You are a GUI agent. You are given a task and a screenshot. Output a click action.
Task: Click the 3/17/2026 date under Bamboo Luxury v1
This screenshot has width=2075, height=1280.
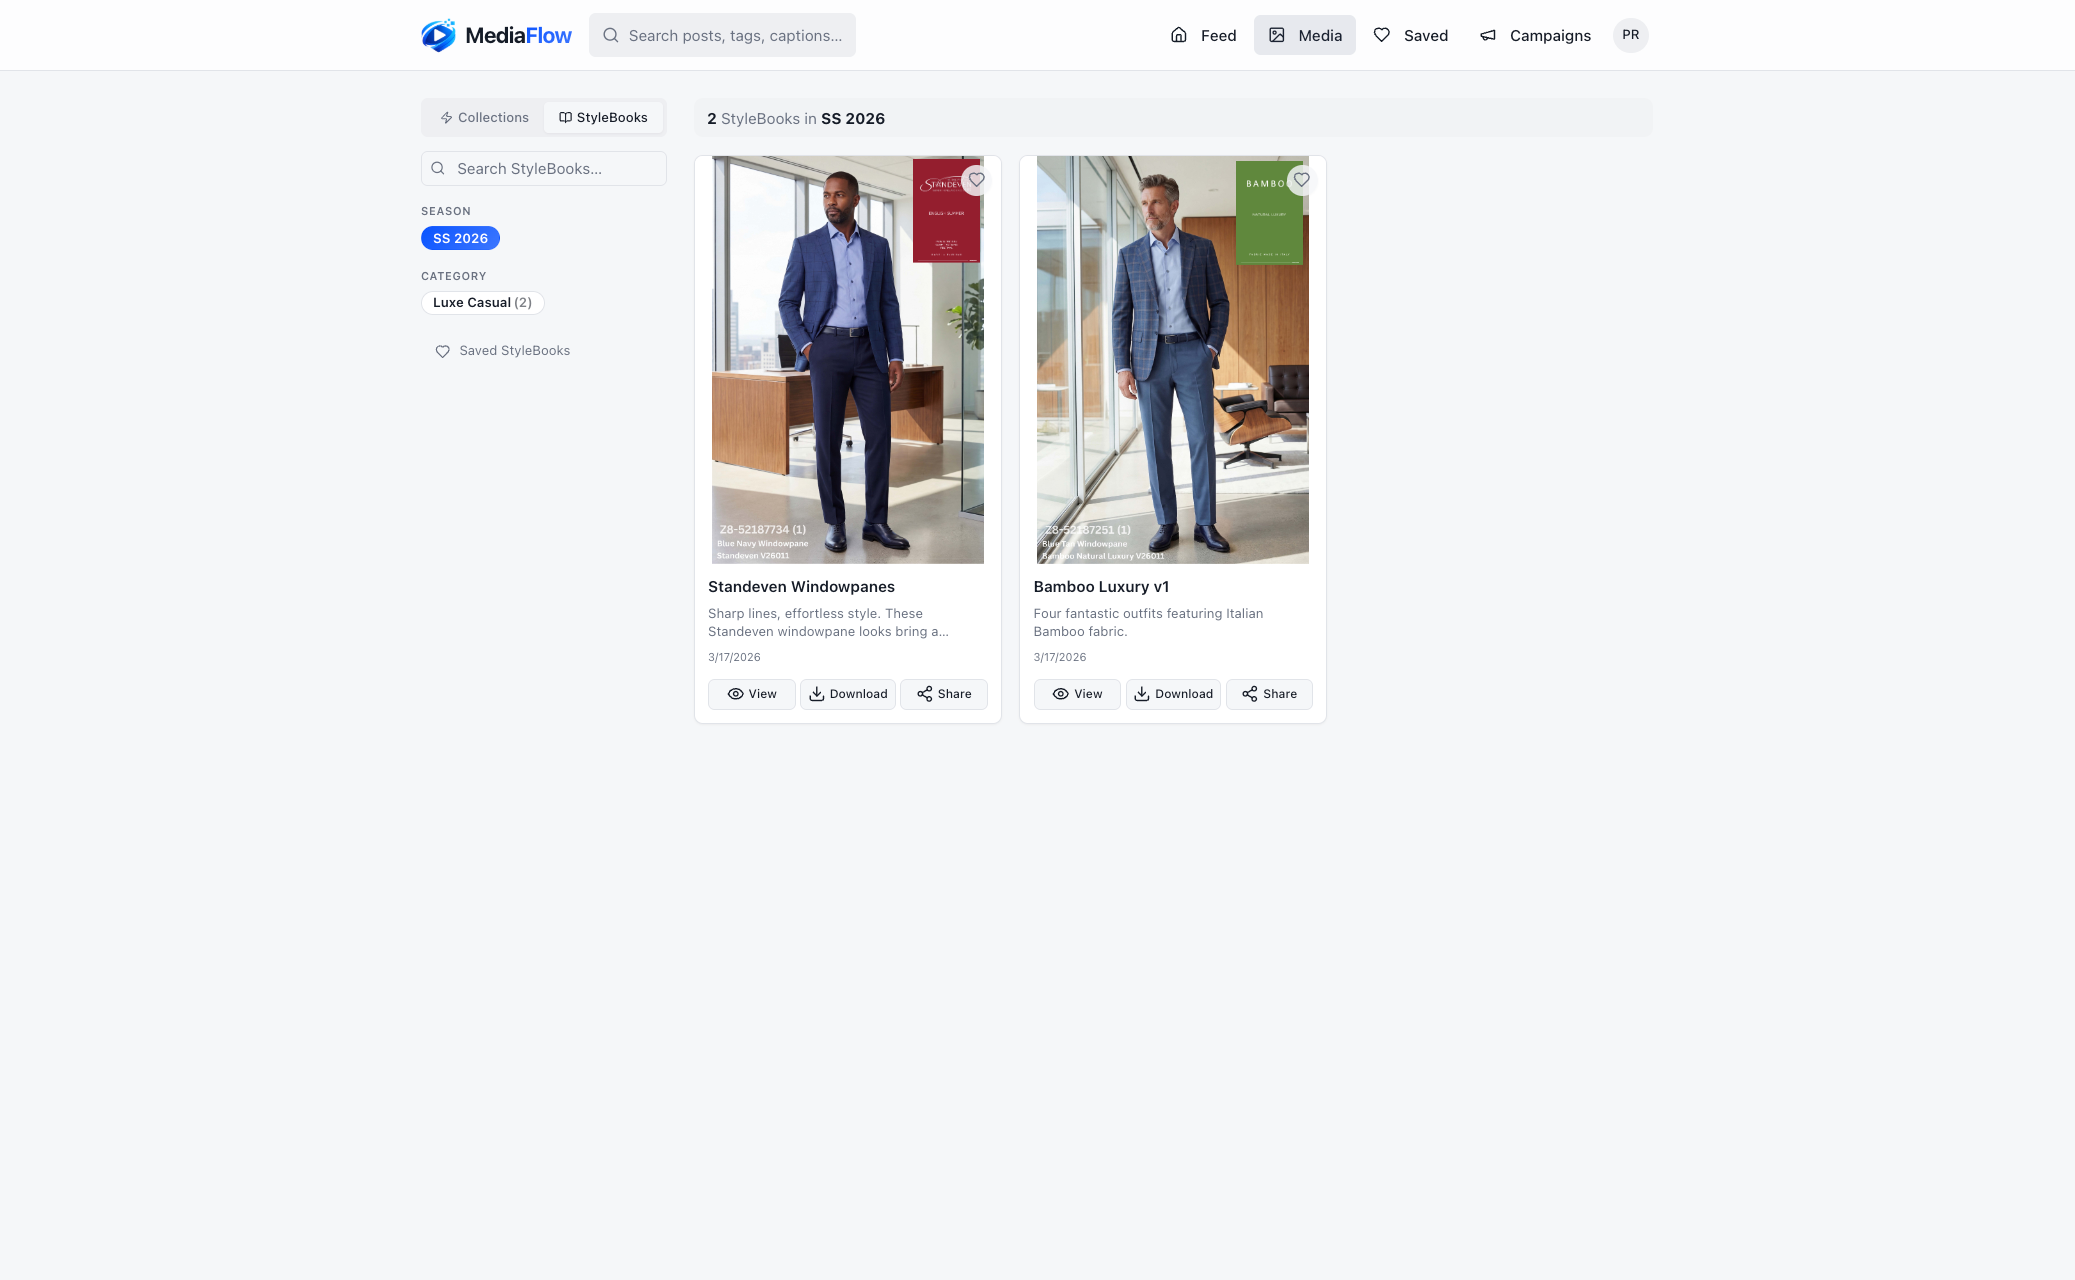(1060, 657)
